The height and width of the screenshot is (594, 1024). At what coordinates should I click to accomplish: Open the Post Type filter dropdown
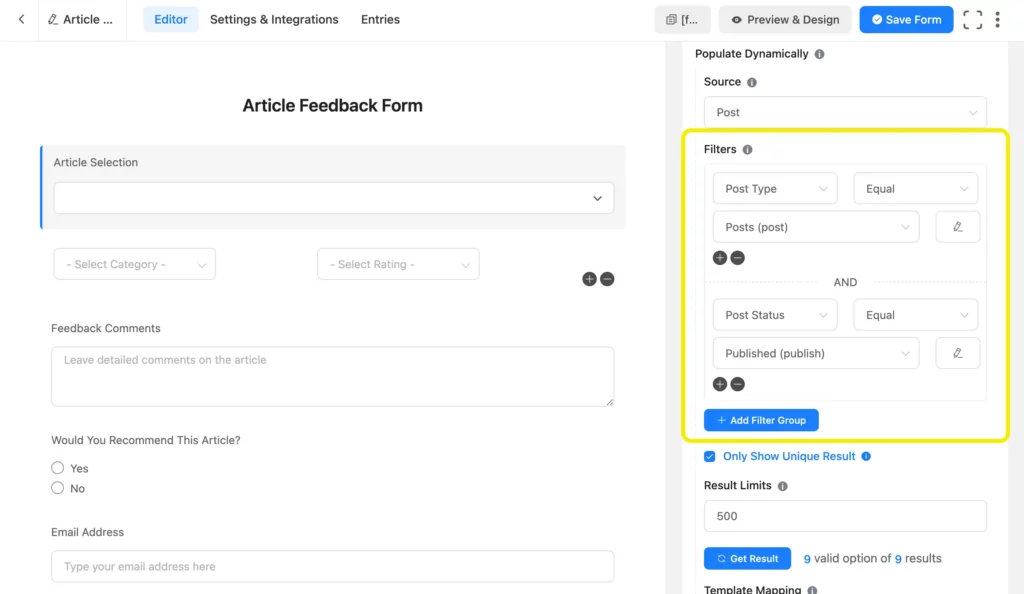point(775,189)
